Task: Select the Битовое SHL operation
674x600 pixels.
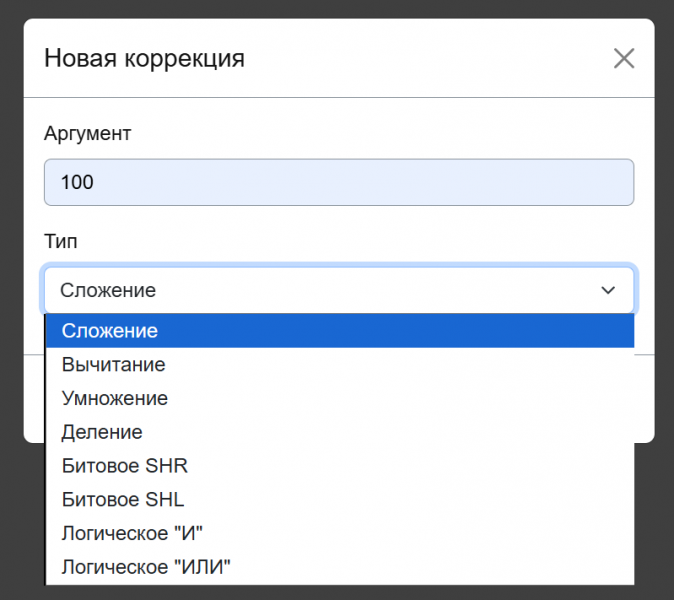Action: tap(123, 500)
